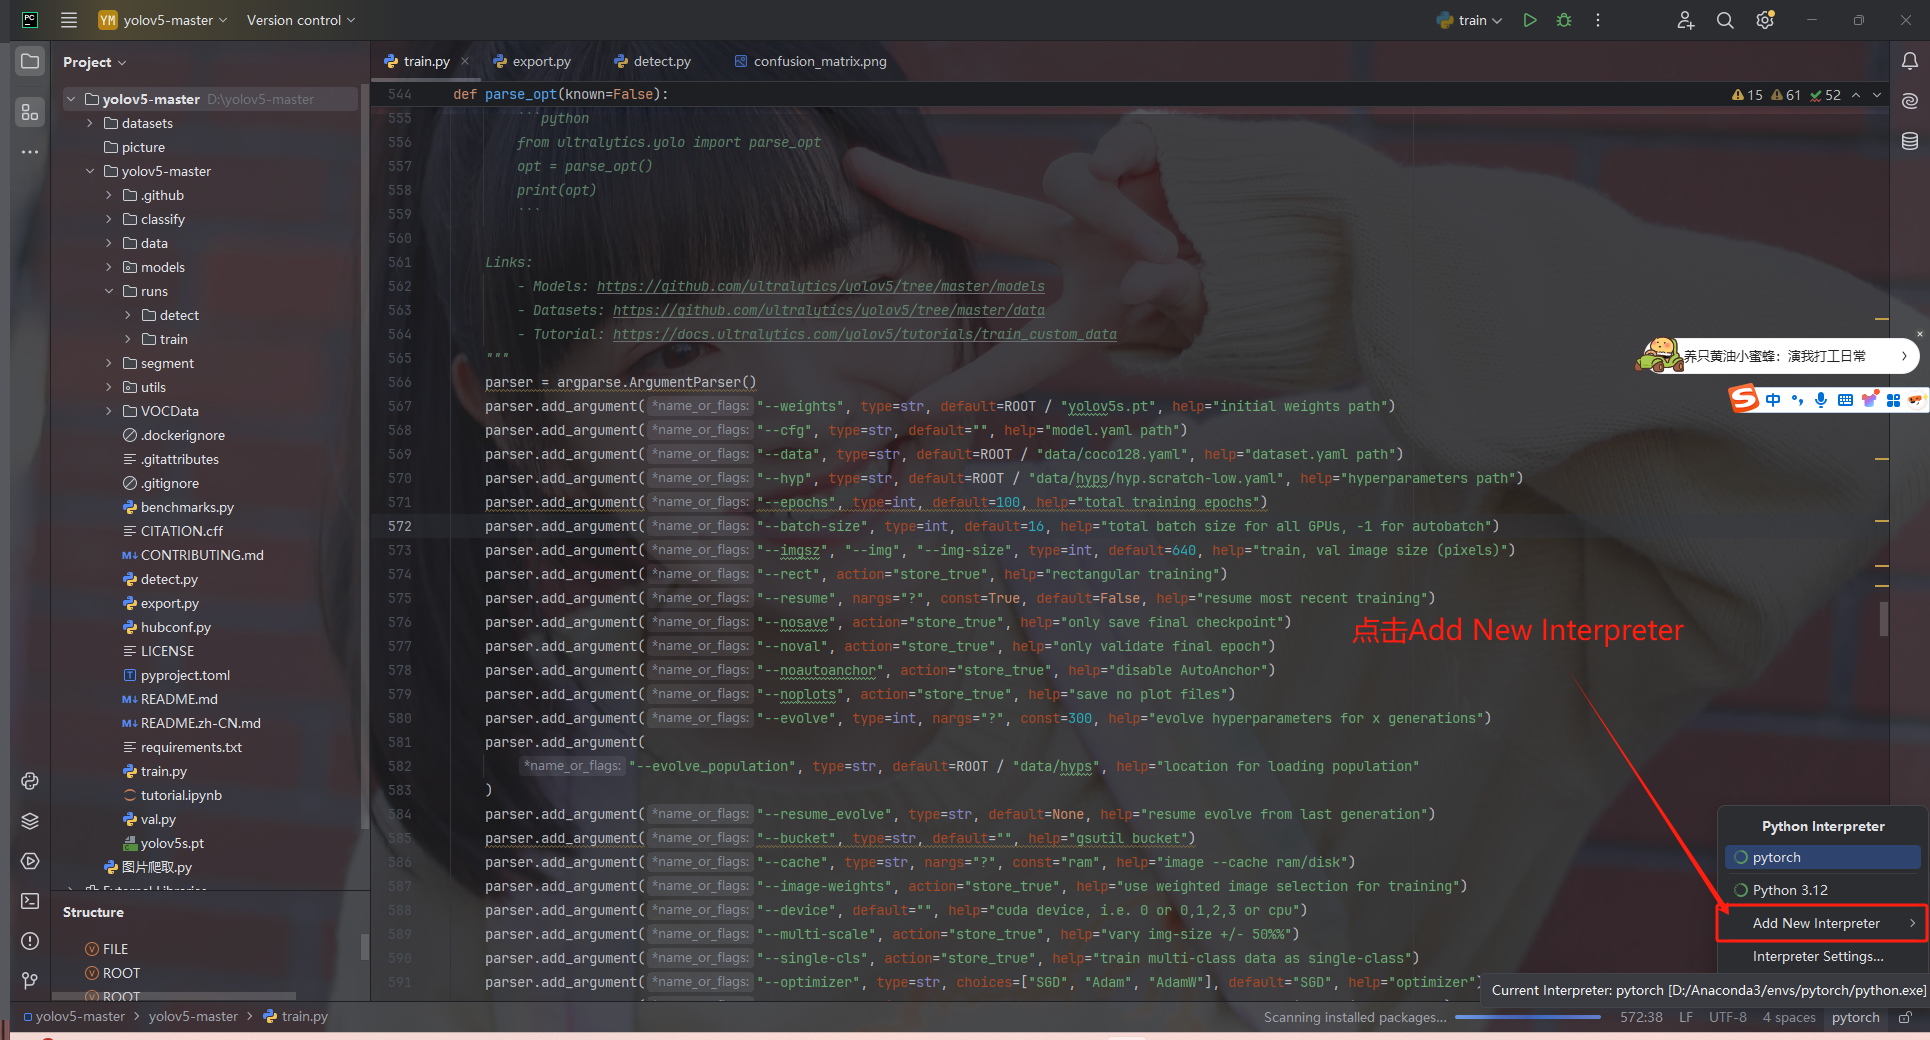Viewport: 1930px width, 1040px height.
Task: Switch to detect.py tab
Action: (652, 61)
